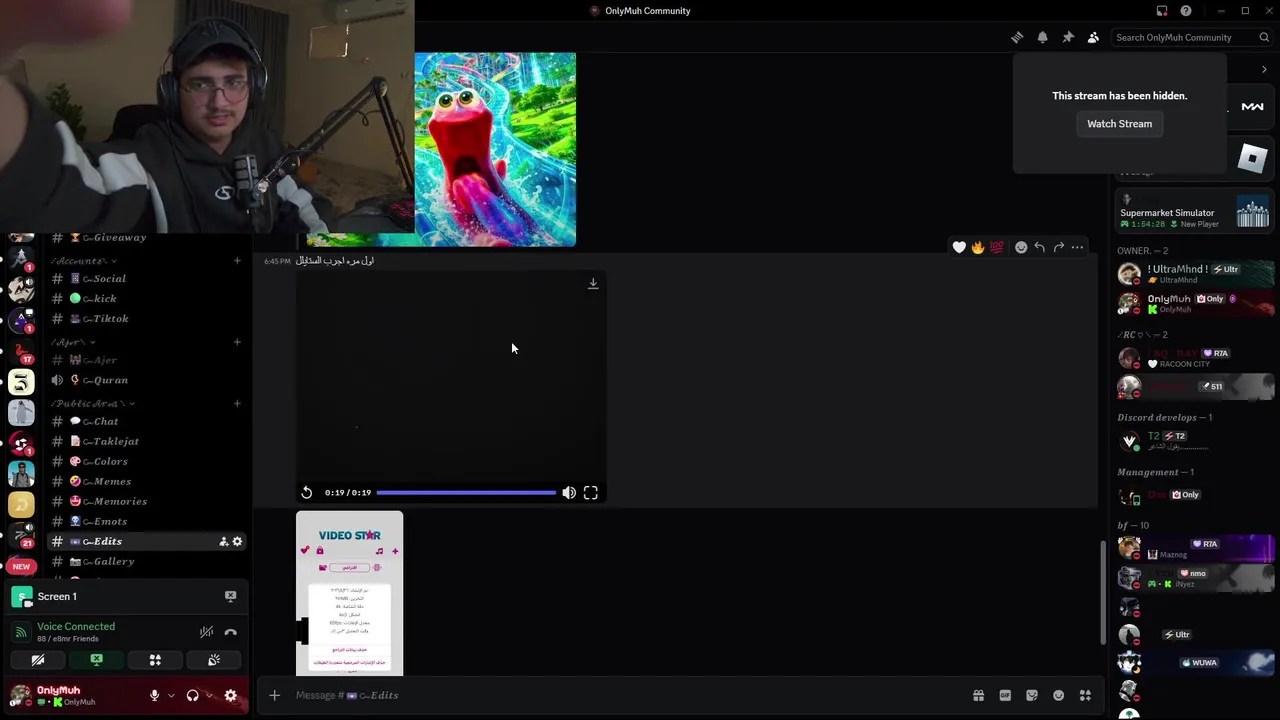Open the Taklejat channel
The width and height of the screenshot is (1280, 720).
[x=148, y=441]
